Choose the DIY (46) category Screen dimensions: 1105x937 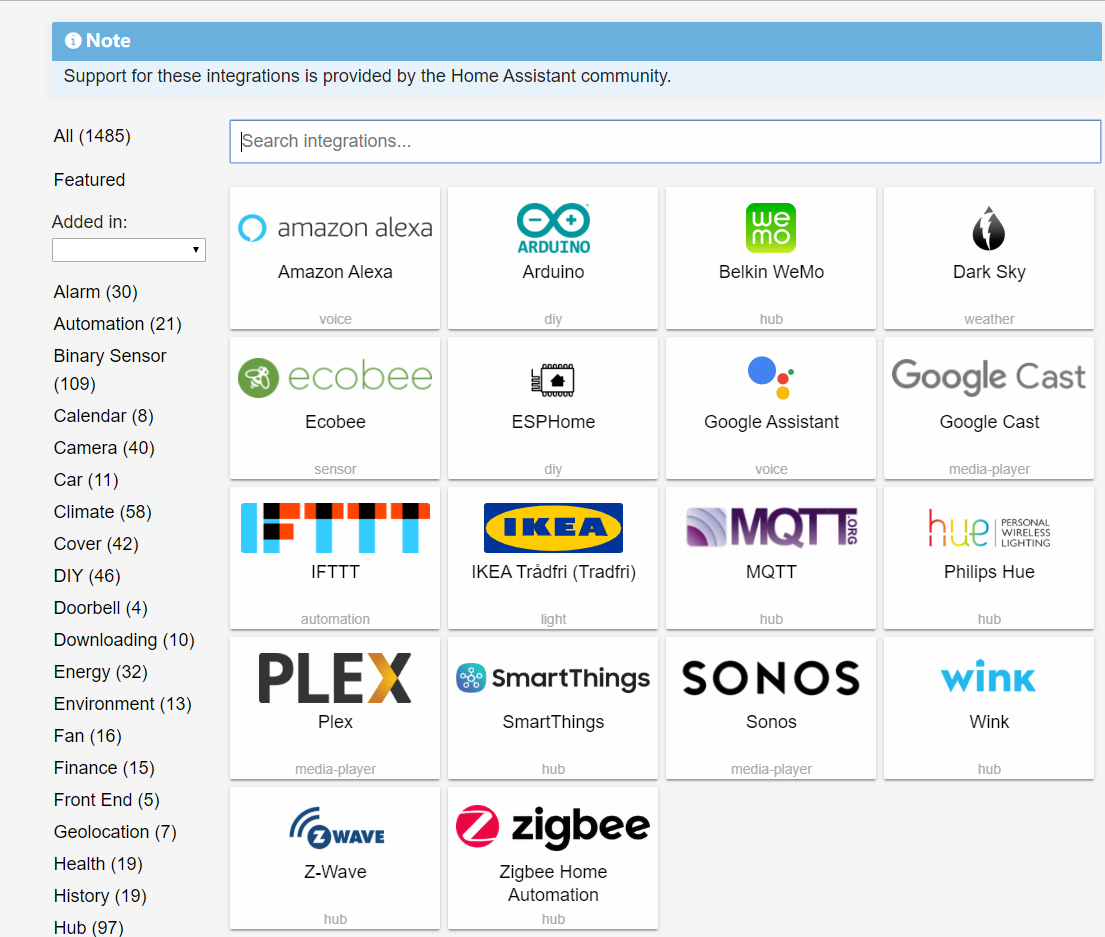click(87, 576)
